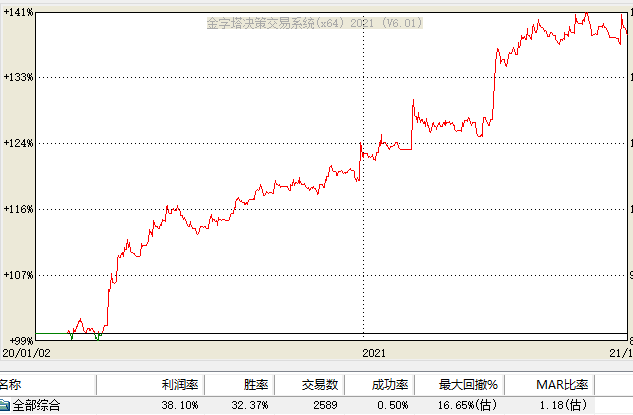Select the 全部综合 row name

(x=36, y=405)
